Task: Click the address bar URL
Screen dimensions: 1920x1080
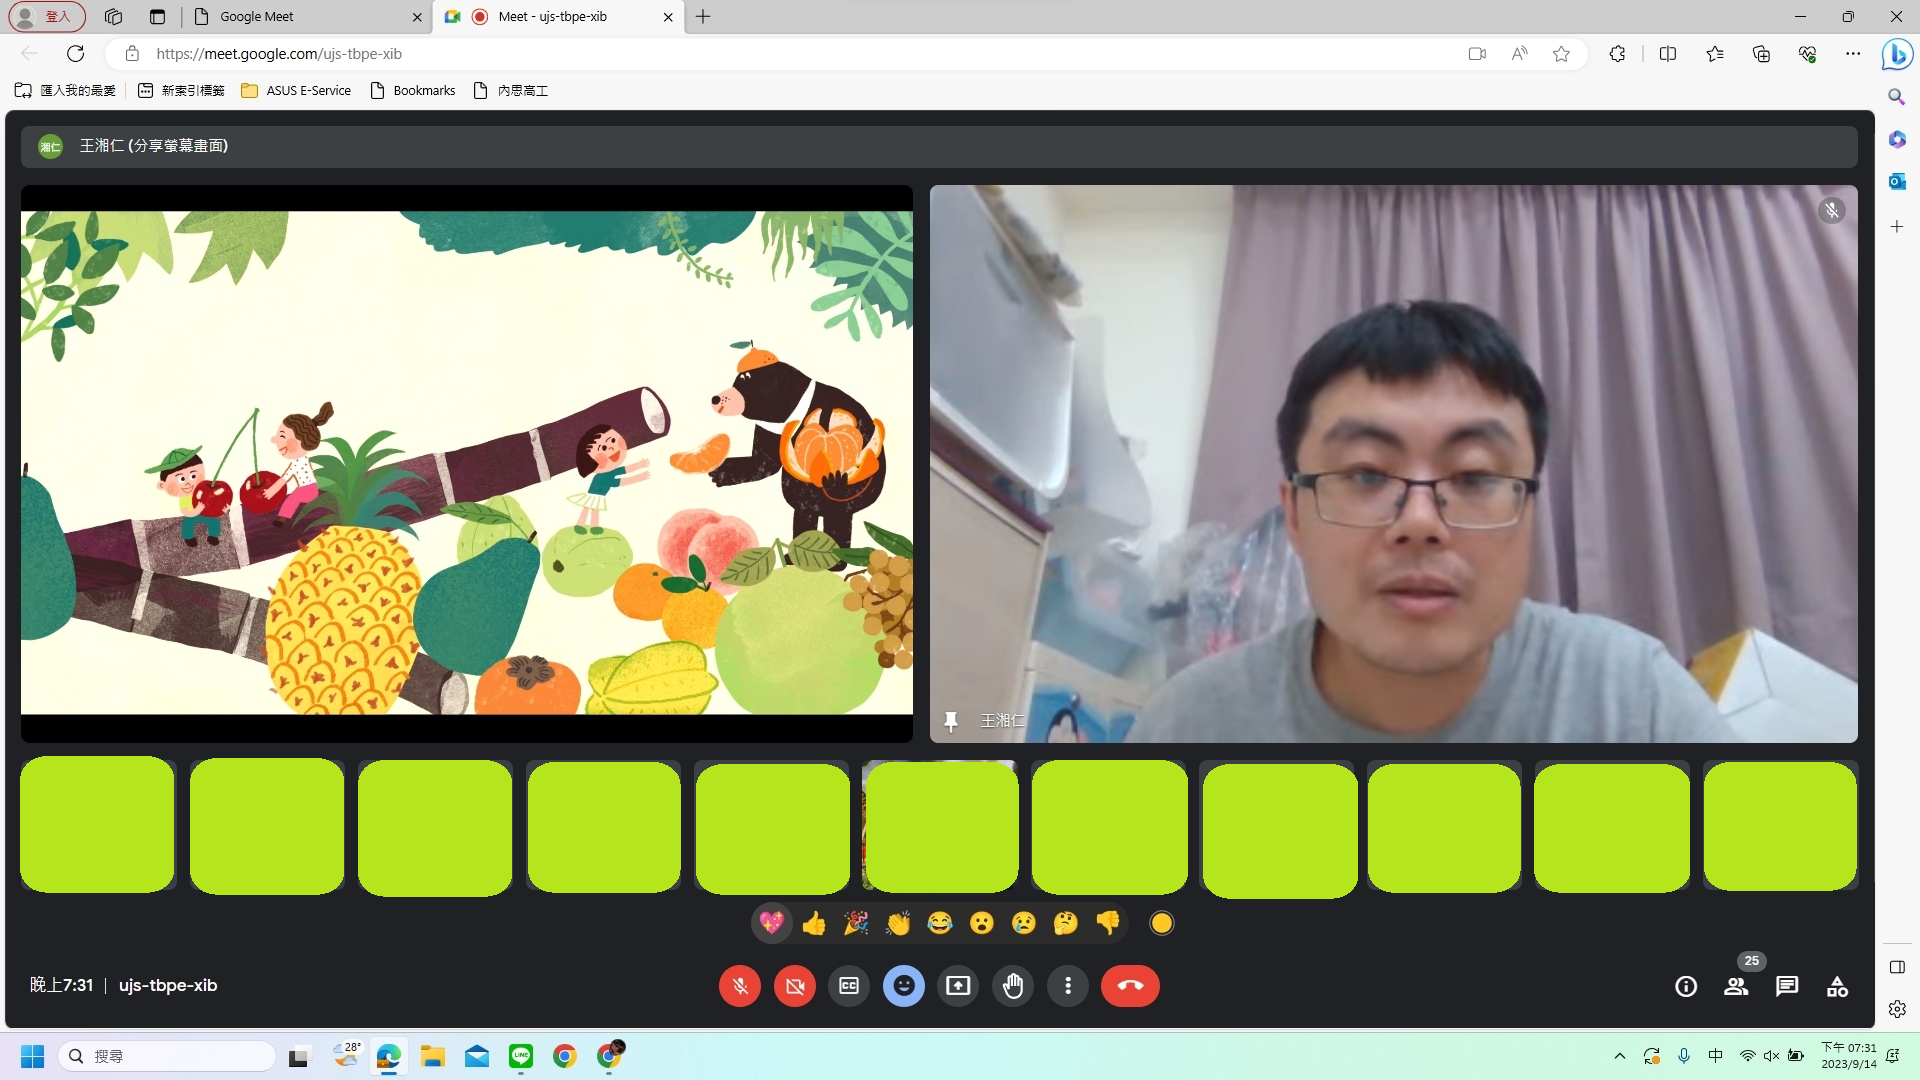Action: [279, 54]
